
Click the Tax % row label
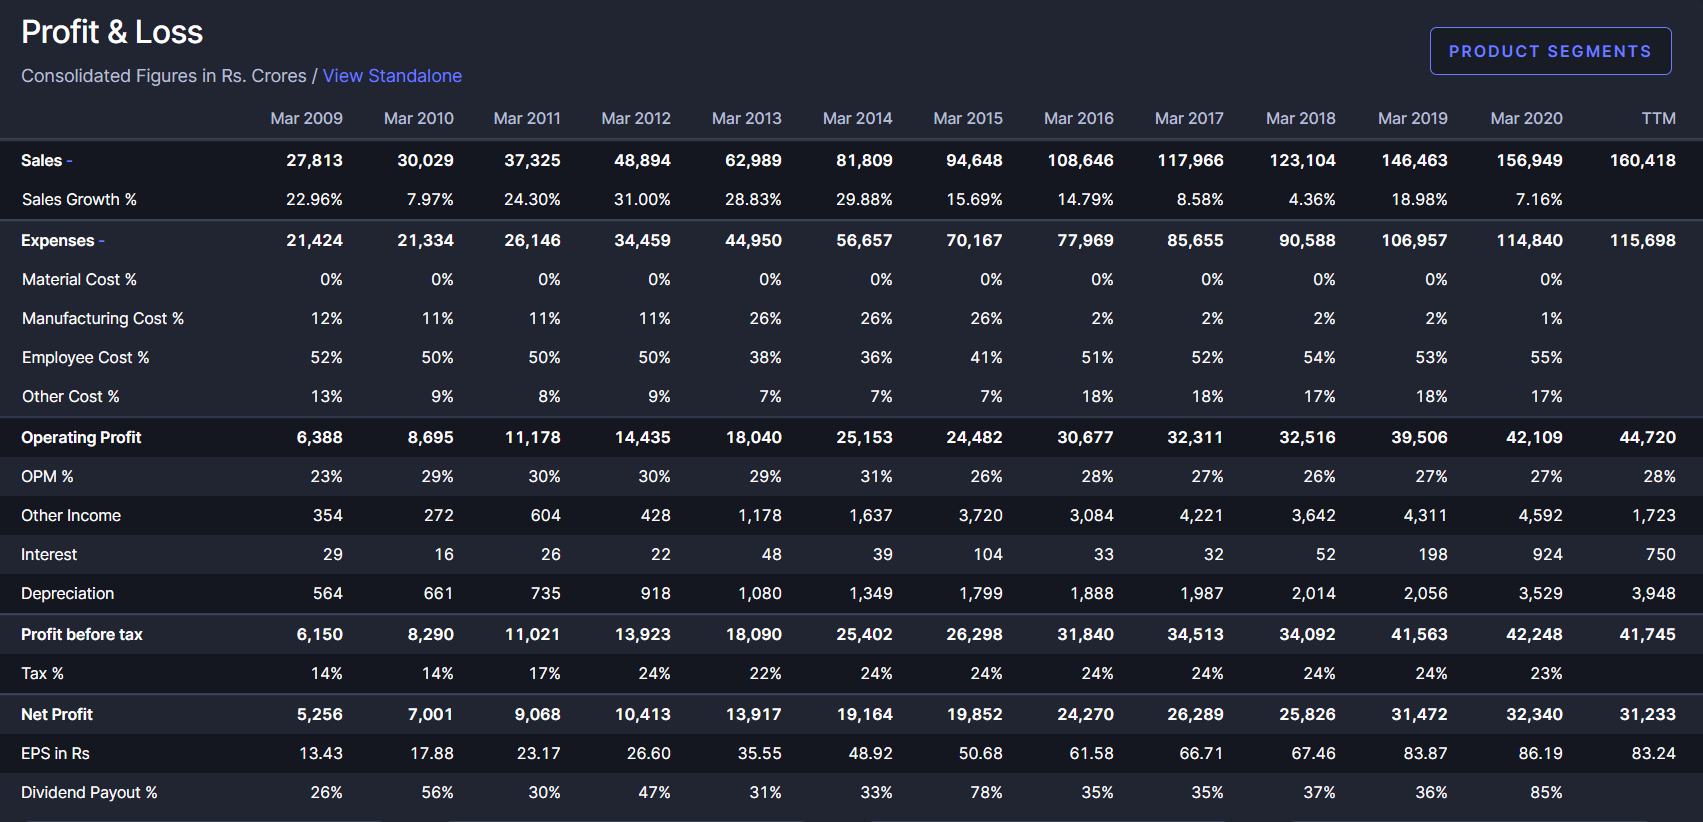[42, 674]
